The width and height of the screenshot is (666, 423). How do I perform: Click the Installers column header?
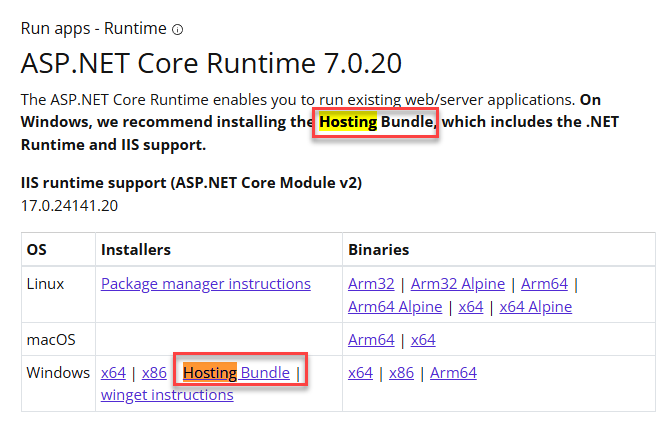point(136,250)
